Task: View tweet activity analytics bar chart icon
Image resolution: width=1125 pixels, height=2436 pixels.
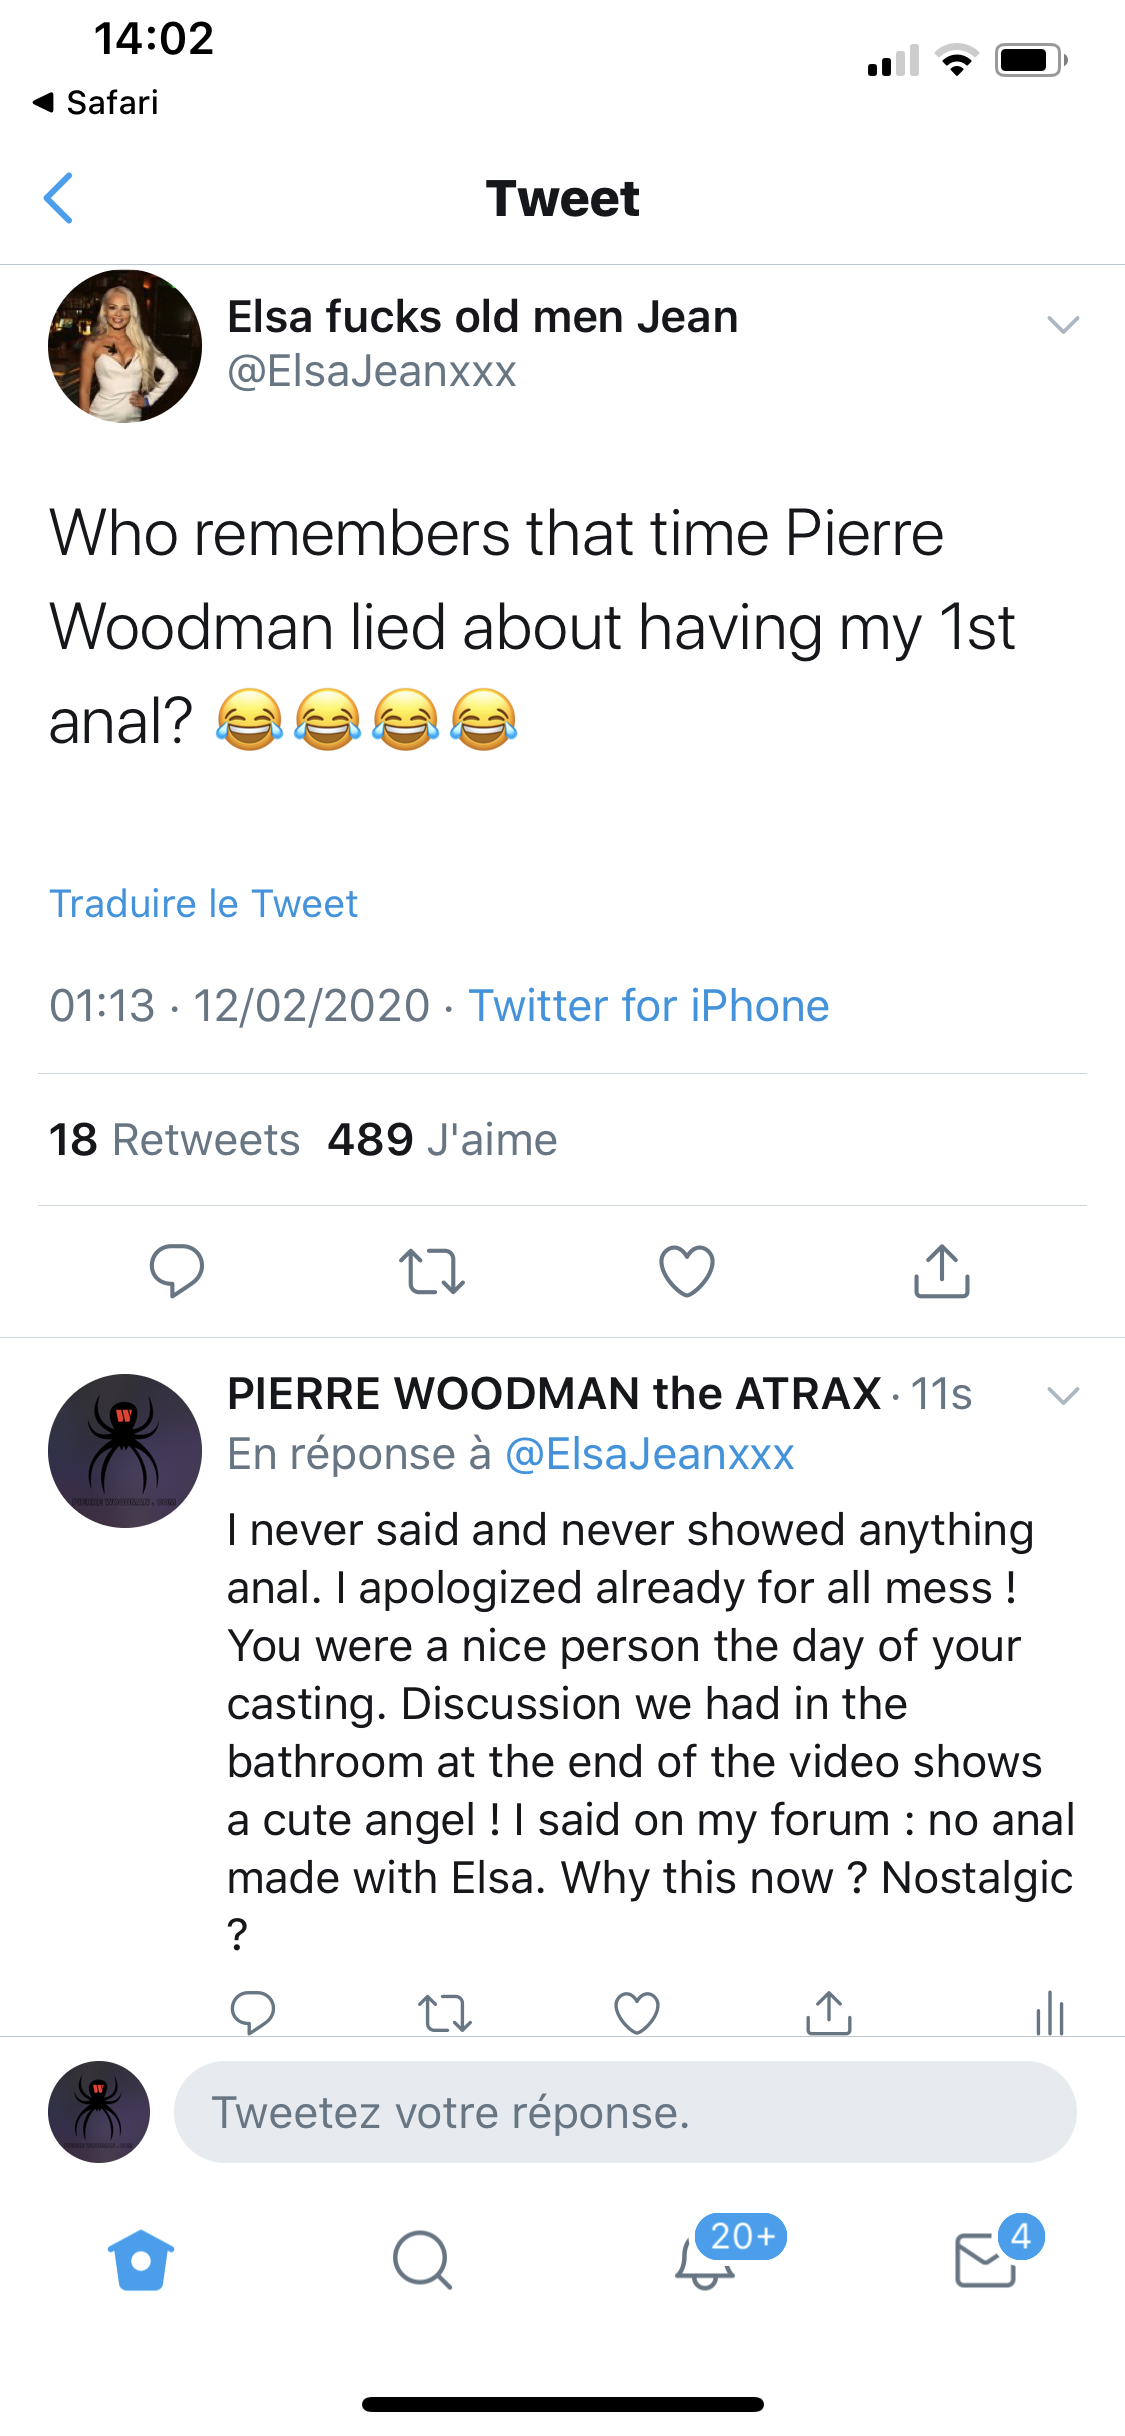Action: coord(1049,2012)
